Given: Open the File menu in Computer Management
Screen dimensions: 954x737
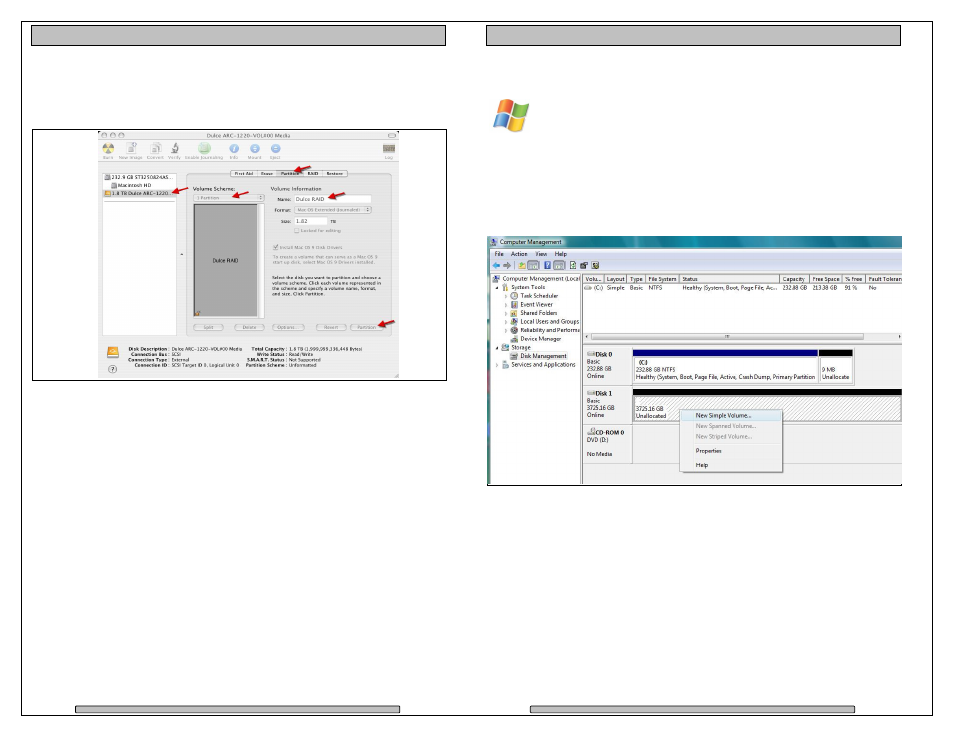Looking at the screenshot, I should (499, 254).
